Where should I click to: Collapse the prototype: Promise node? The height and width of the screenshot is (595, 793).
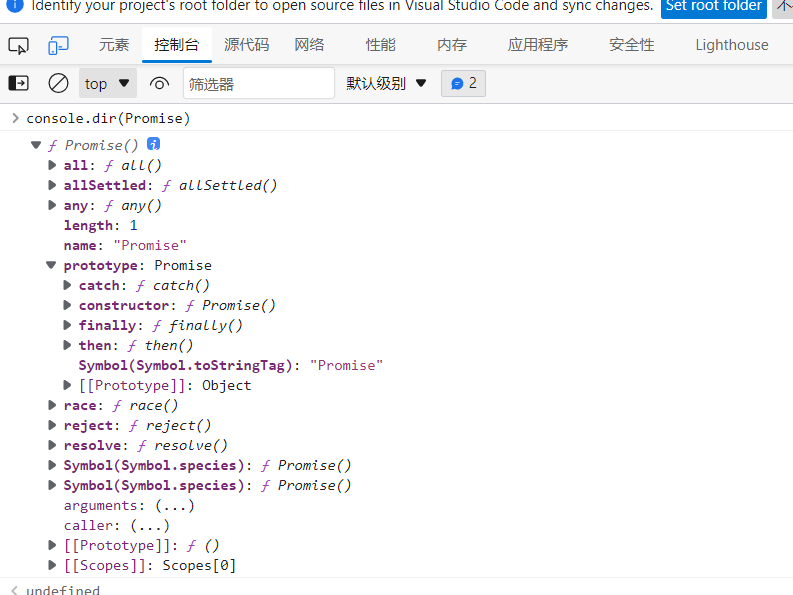tap(51, 265)
